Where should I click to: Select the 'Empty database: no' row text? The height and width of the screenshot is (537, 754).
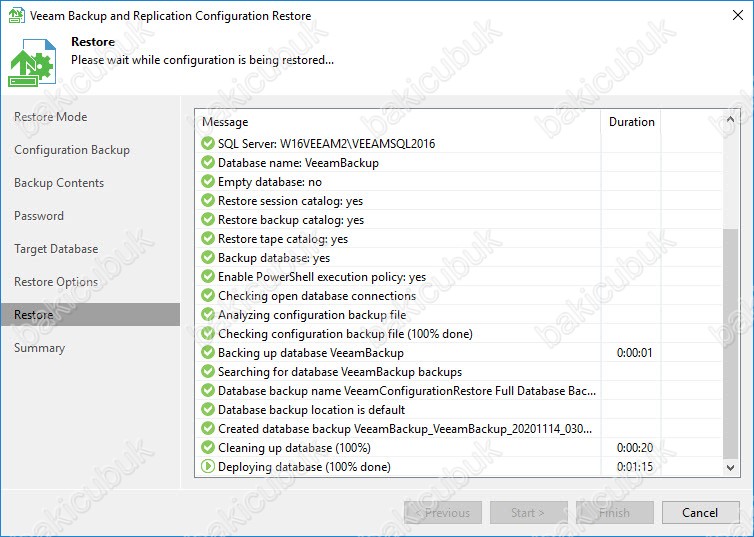(270, 182)
